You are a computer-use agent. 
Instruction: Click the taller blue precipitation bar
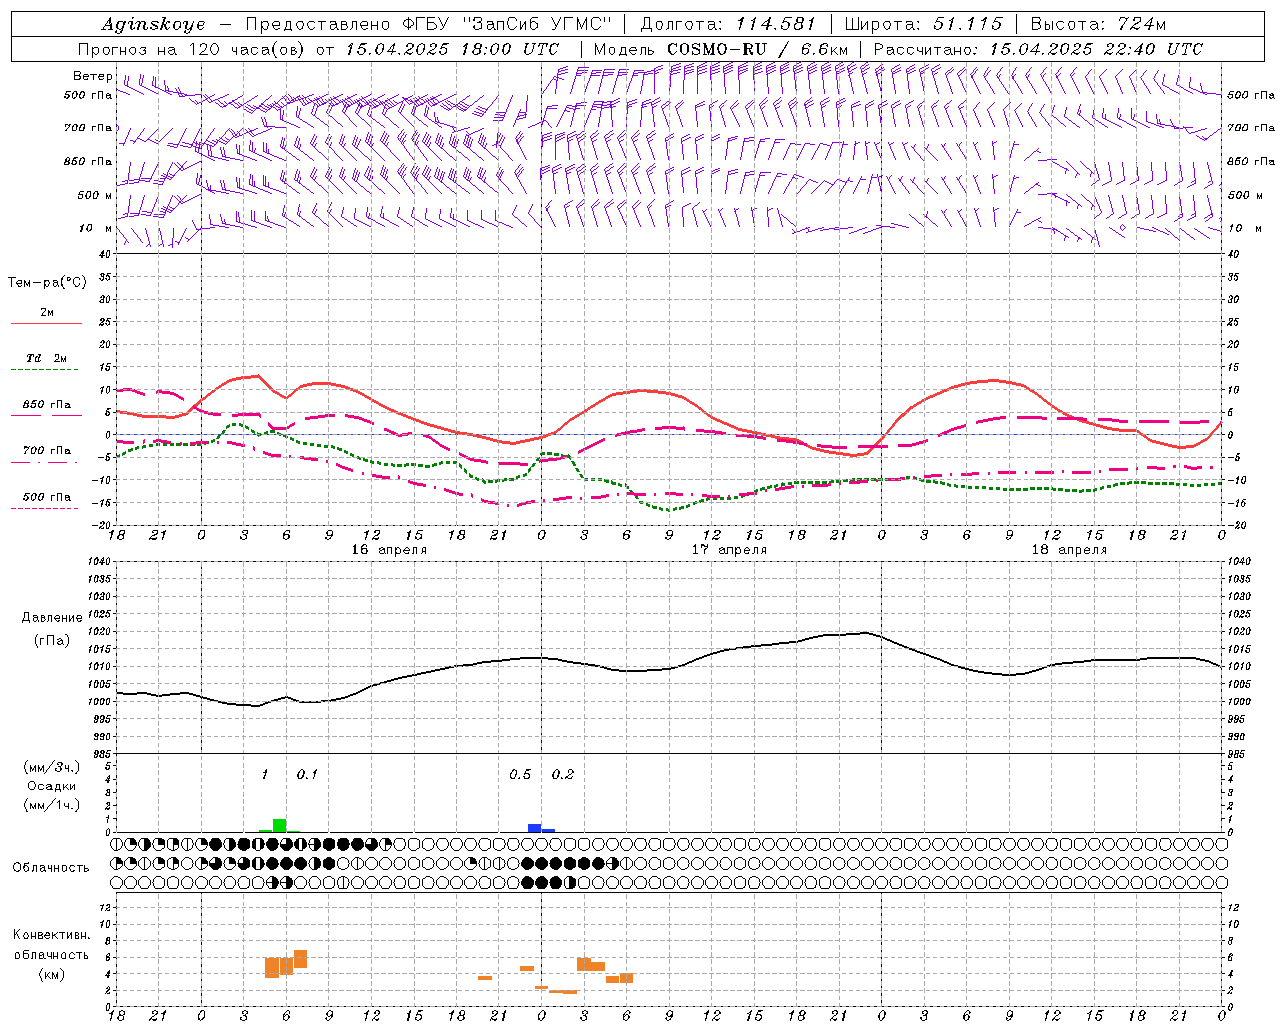pyautogui.click(x=535, y=828)
